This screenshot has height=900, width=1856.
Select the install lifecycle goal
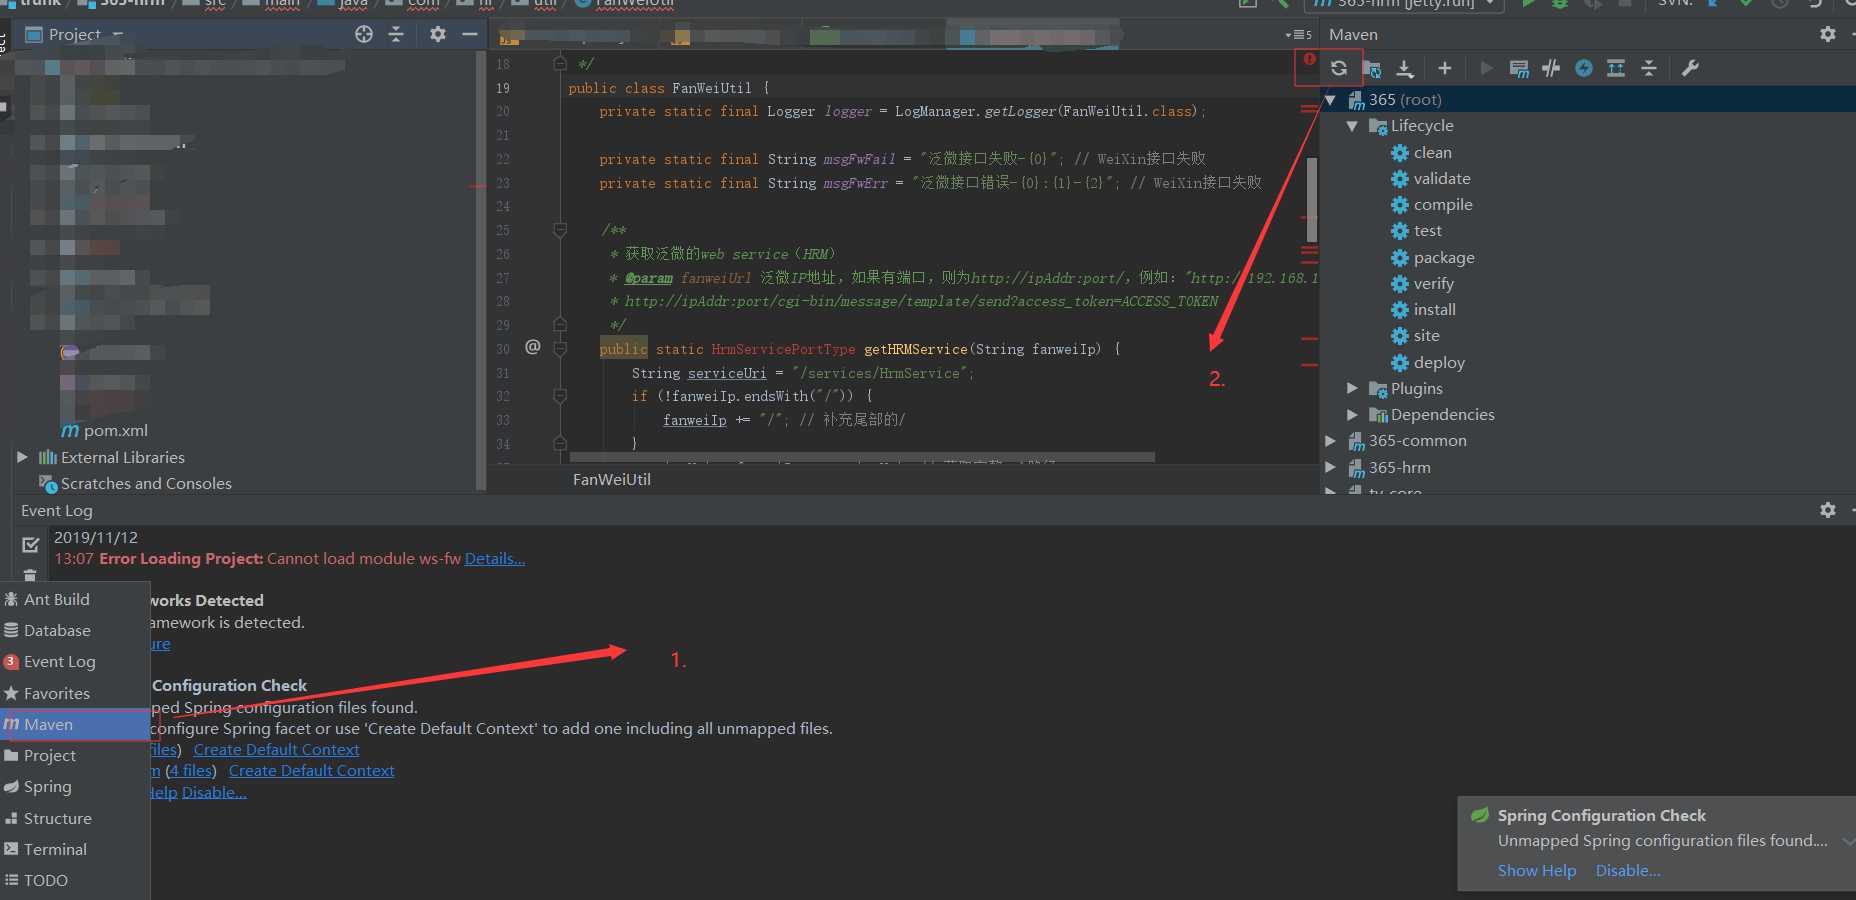[x=1434, y=309]
